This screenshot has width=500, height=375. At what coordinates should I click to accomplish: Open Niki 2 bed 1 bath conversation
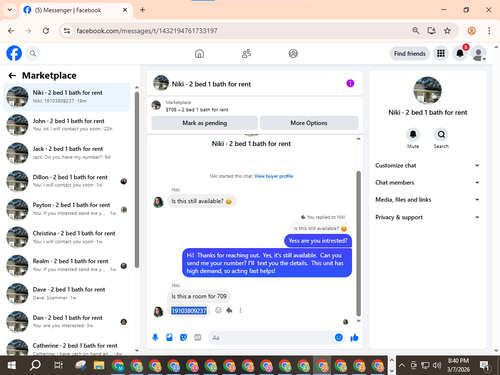coord(67,97)
